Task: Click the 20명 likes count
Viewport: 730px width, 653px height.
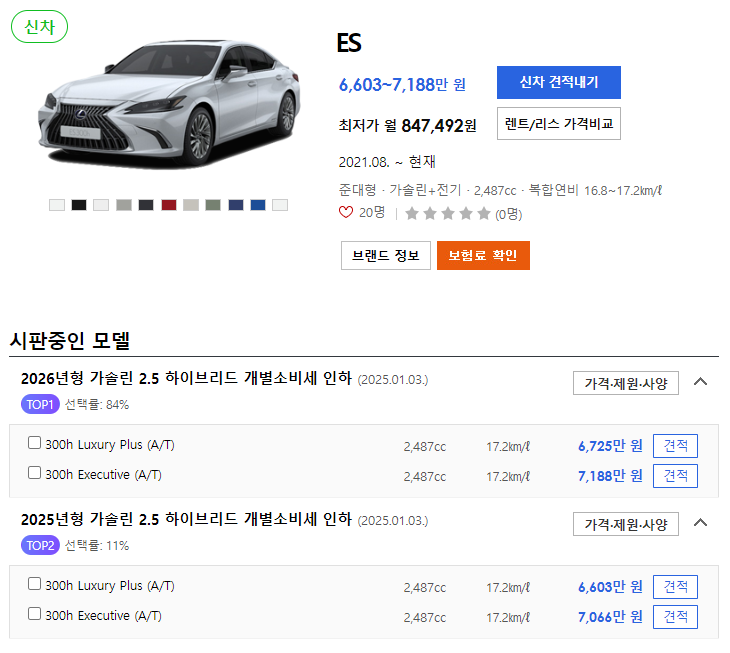Action: (x=372, y=213)
